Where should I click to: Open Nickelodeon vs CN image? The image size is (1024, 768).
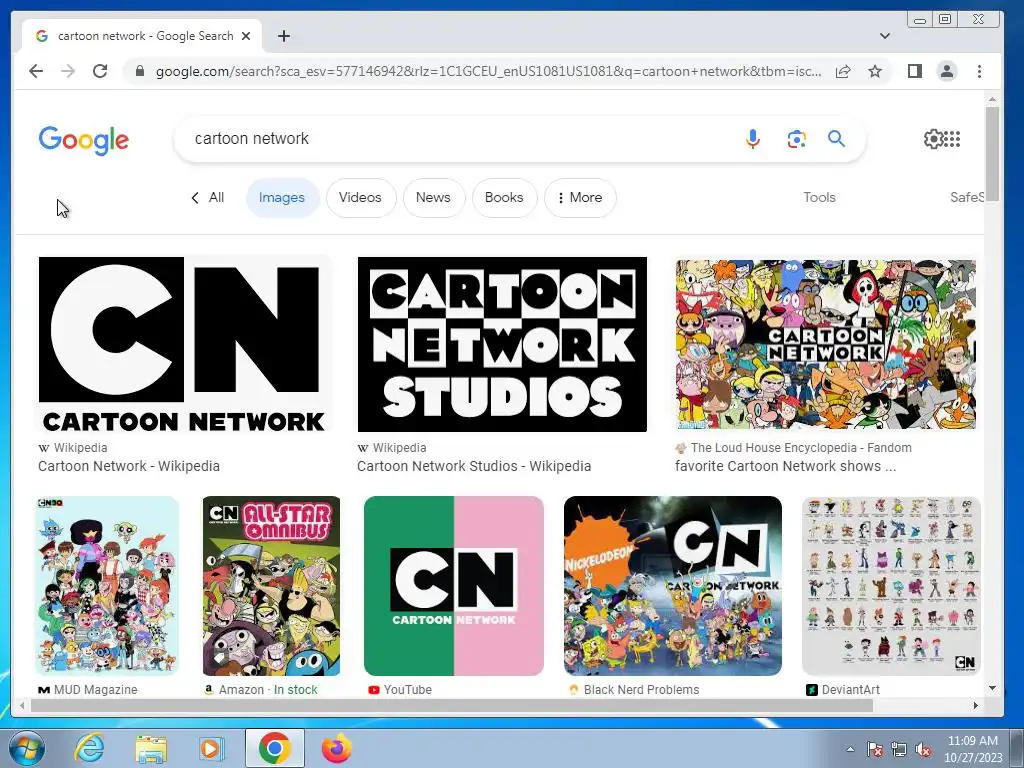(673, 586)
